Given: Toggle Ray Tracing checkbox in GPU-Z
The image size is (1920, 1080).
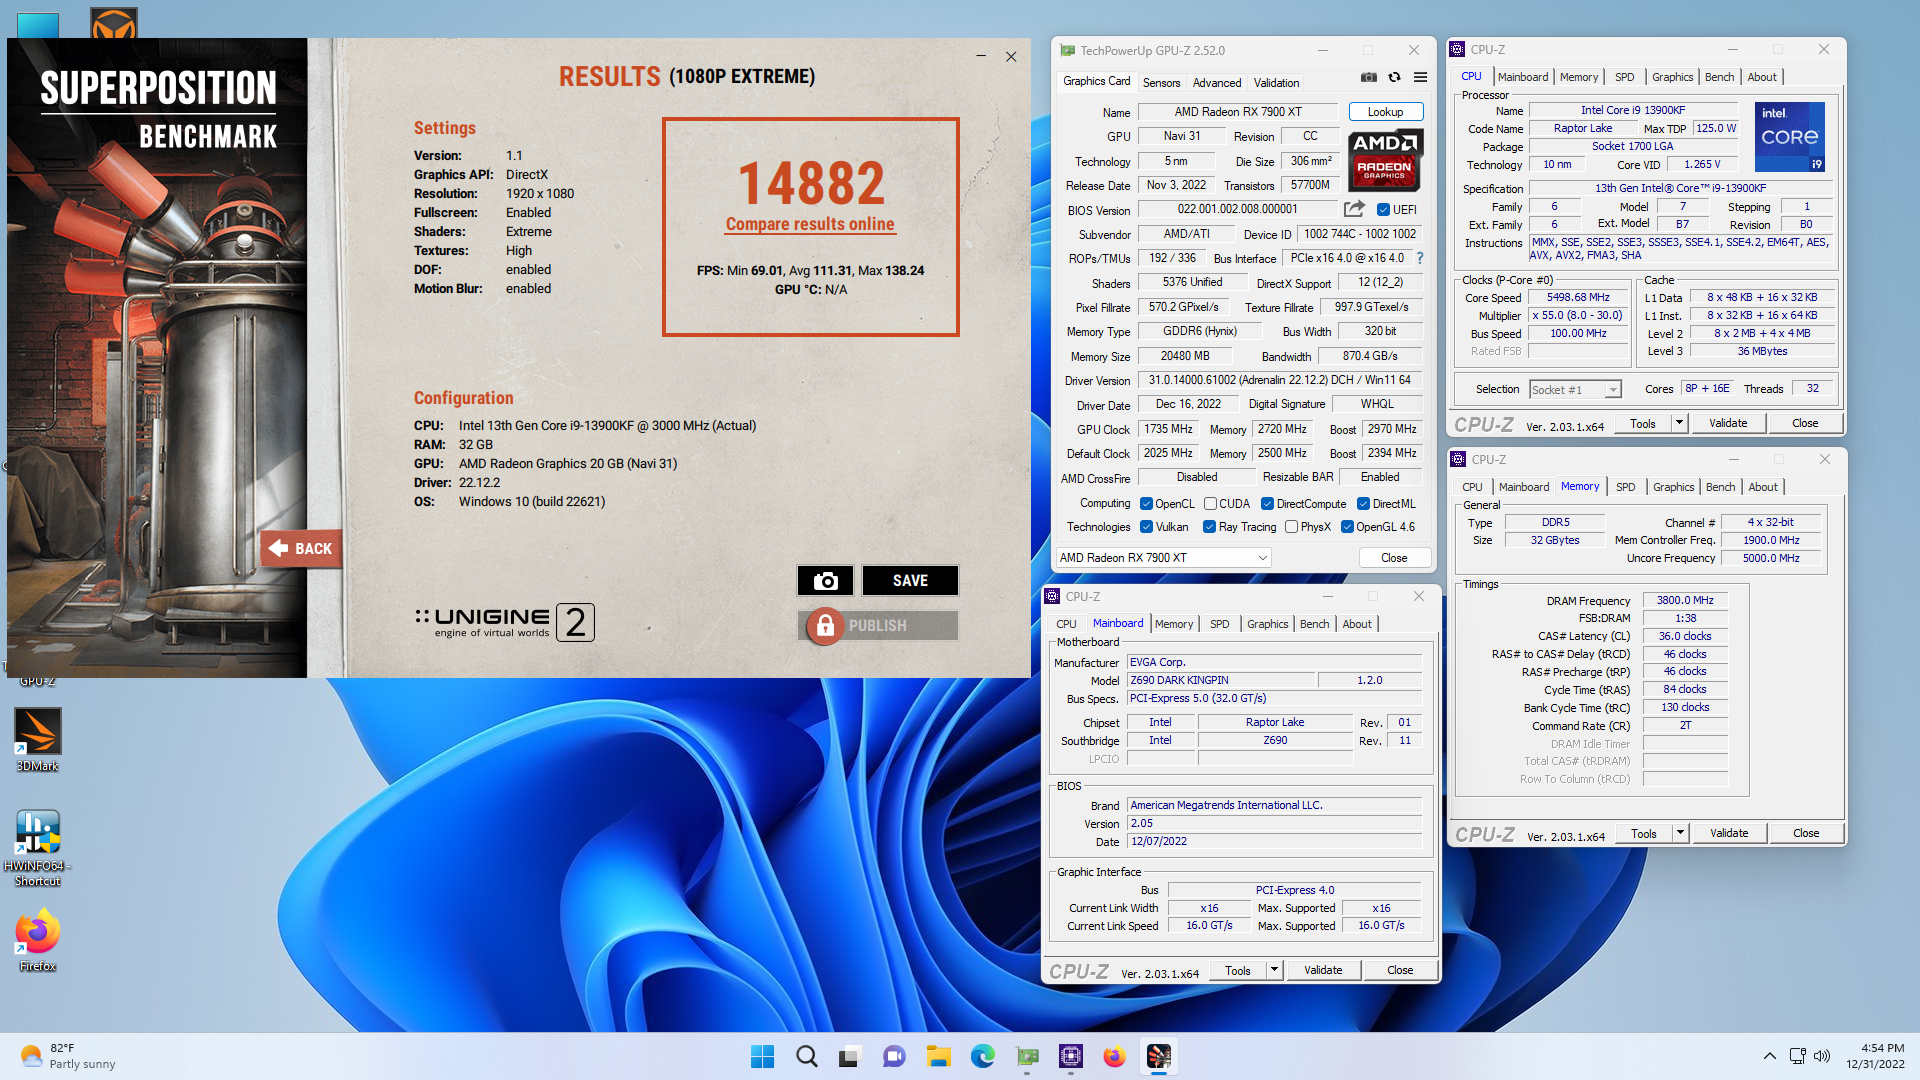Looking at the screenshot, I should pos(1209,527).
